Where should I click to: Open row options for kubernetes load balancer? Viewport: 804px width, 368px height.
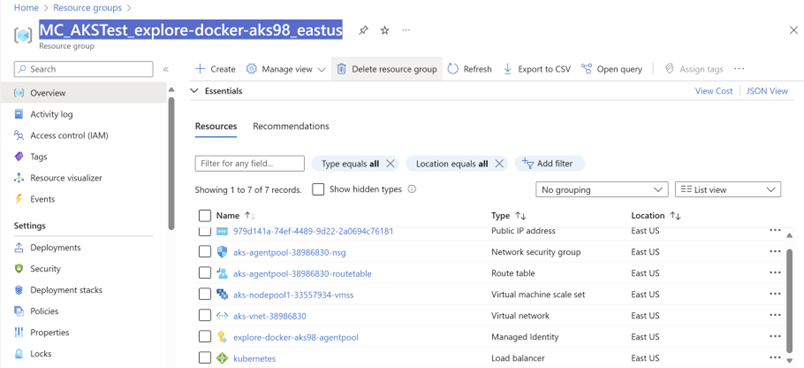775,358
